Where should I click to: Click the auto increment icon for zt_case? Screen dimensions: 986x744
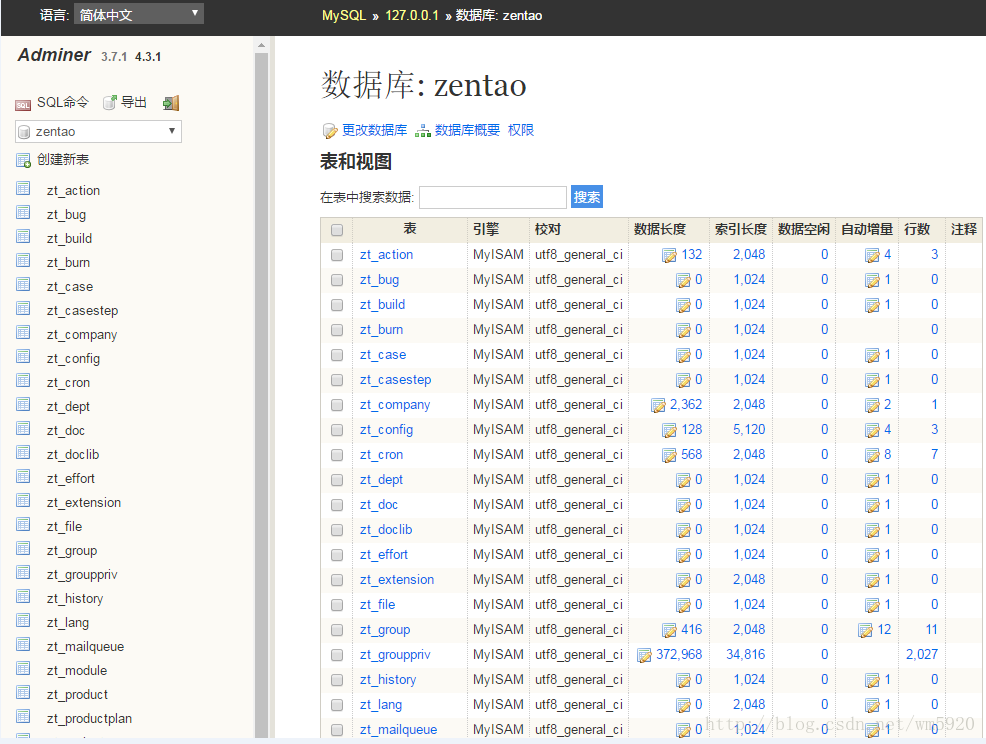point(872,355)
